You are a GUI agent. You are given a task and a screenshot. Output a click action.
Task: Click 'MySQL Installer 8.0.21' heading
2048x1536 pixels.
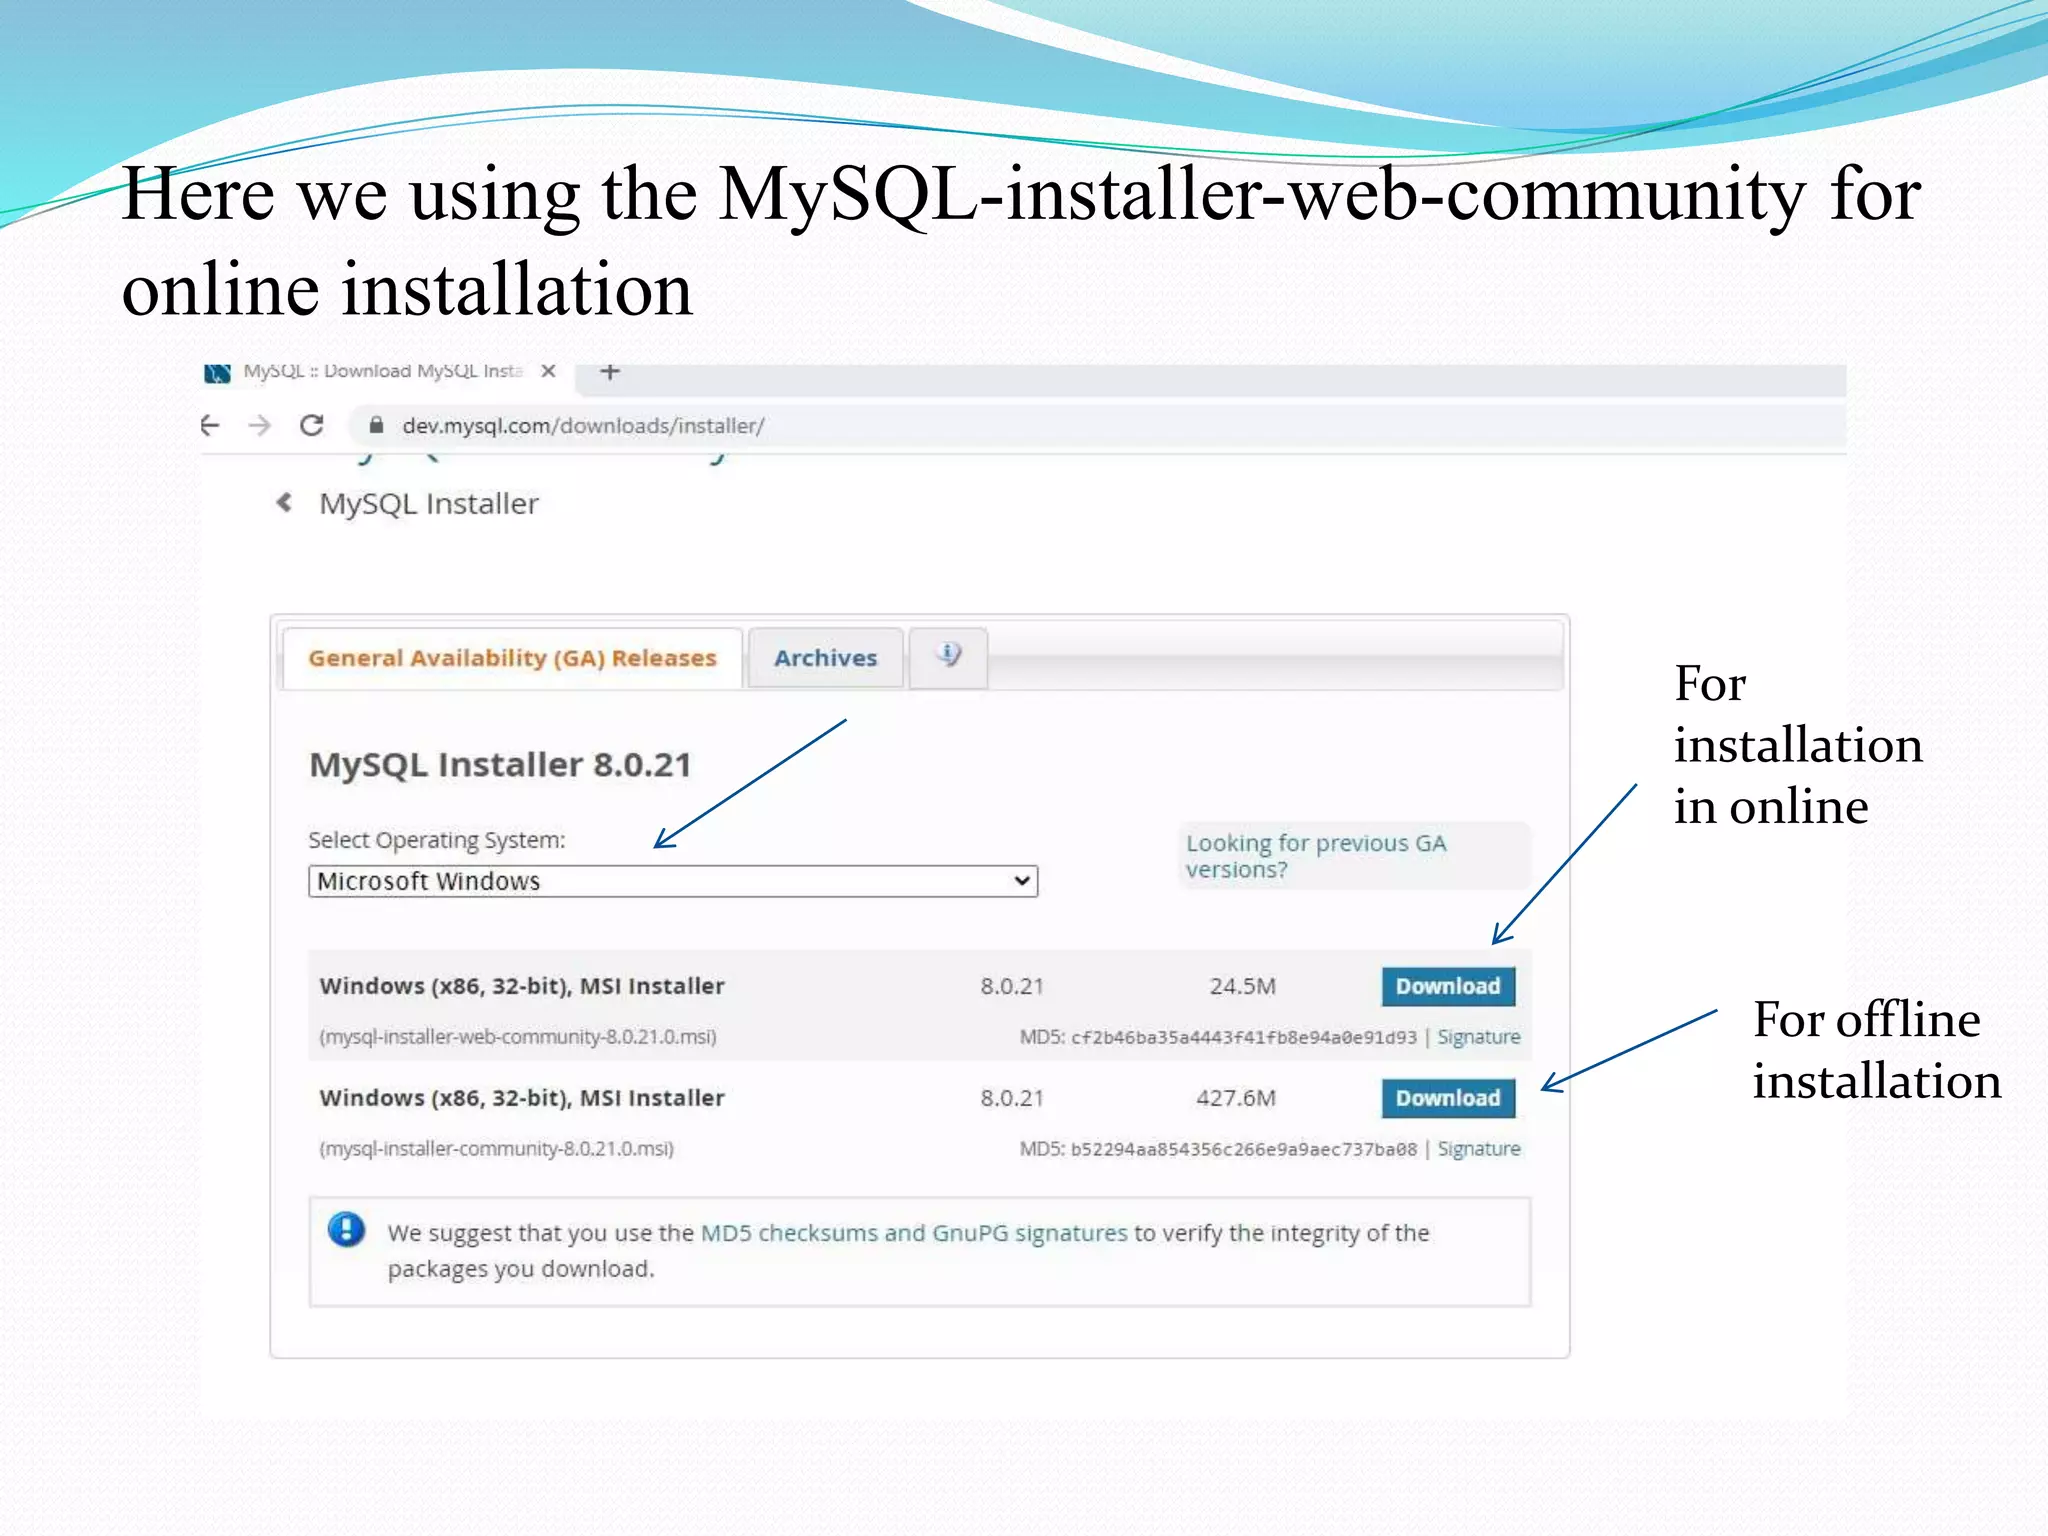500,765
